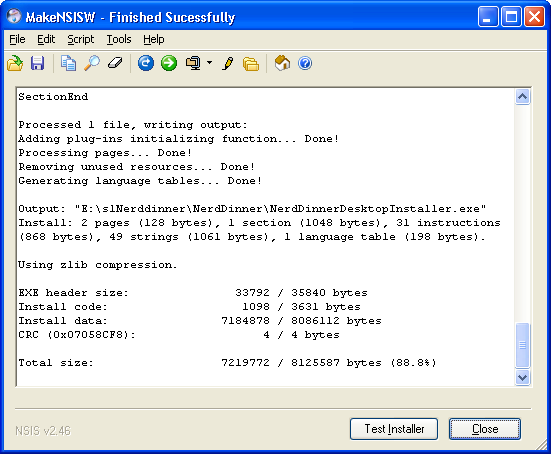The image size is (551, 454).
Task: Expand the compressor dropdown arrow
Action: coord(209,63)
